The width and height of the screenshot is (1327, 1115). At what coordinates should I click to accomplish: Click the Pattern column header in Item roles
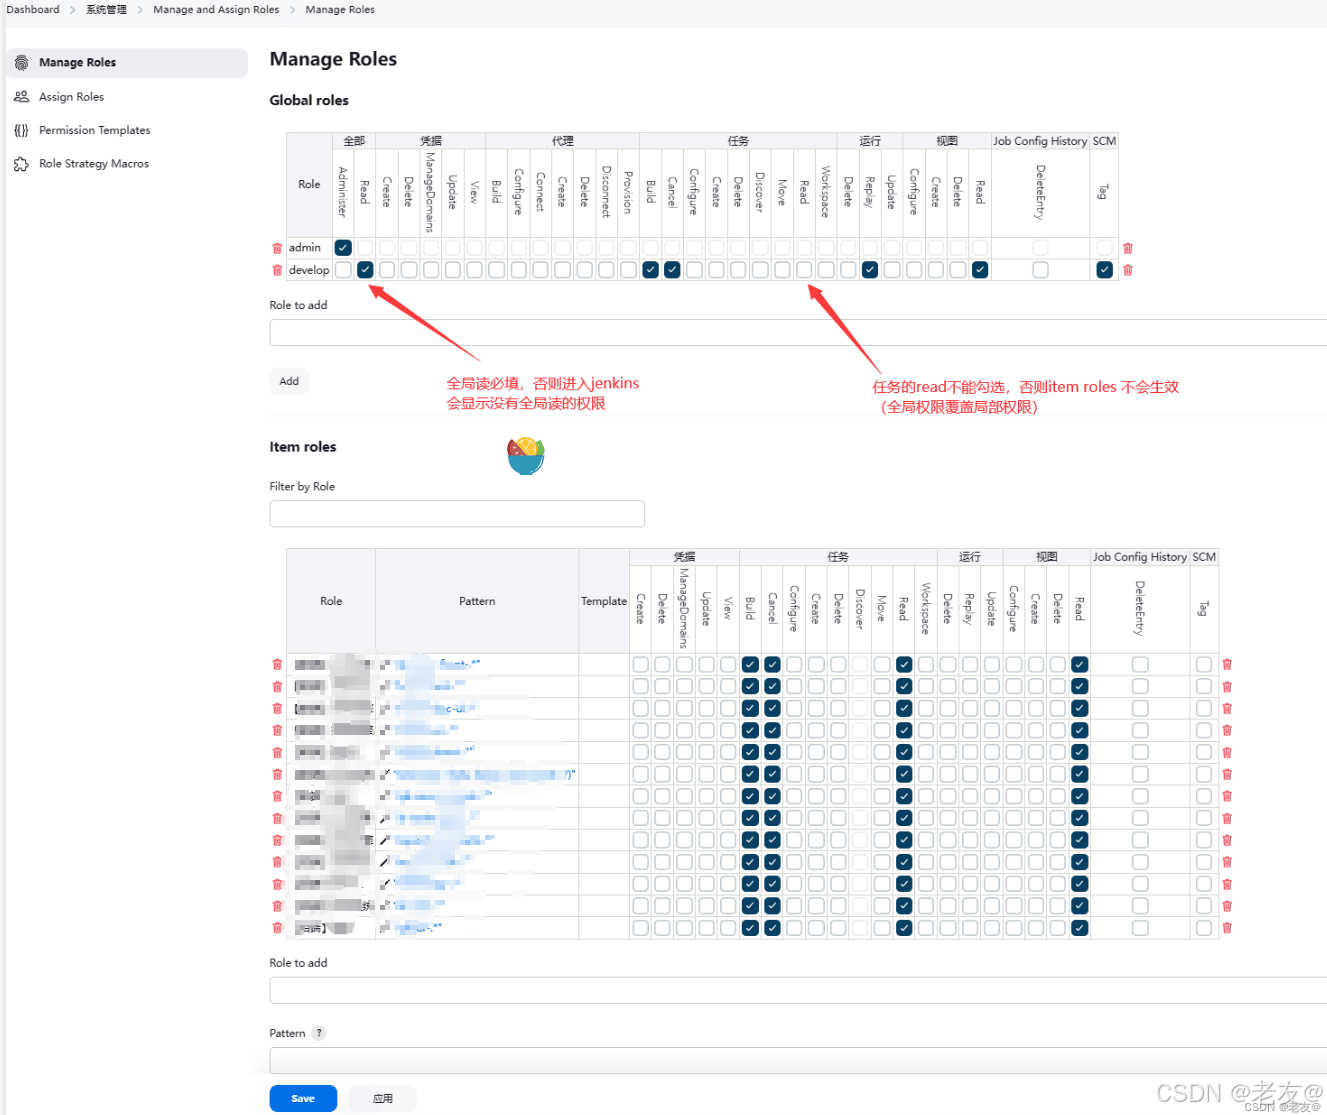click(477, 601)
